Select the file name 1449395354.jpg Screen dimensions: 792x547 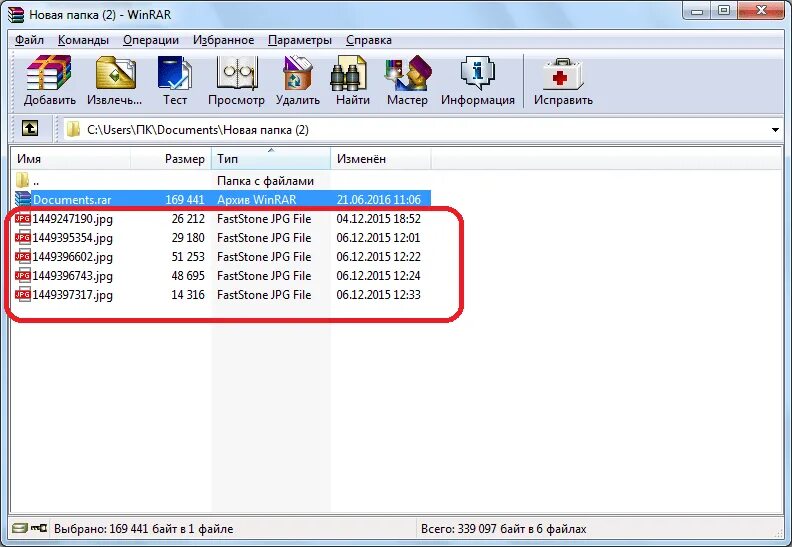click(x=72, y=238)
